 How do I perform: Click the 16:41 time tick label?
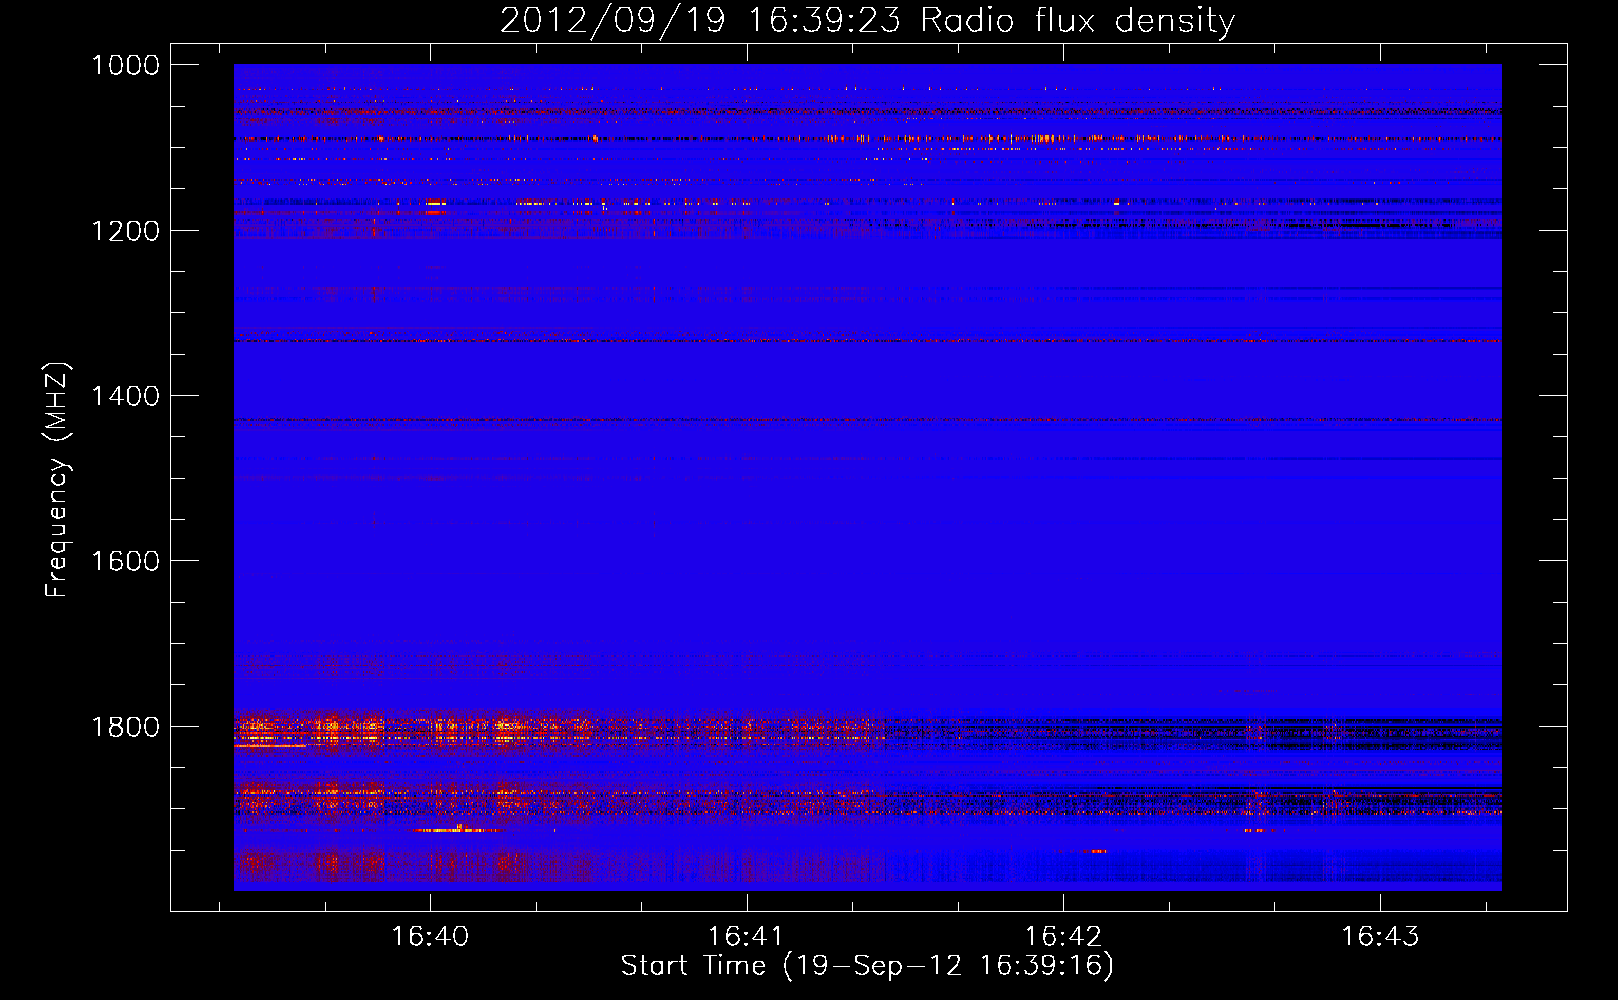pos(746,936)
